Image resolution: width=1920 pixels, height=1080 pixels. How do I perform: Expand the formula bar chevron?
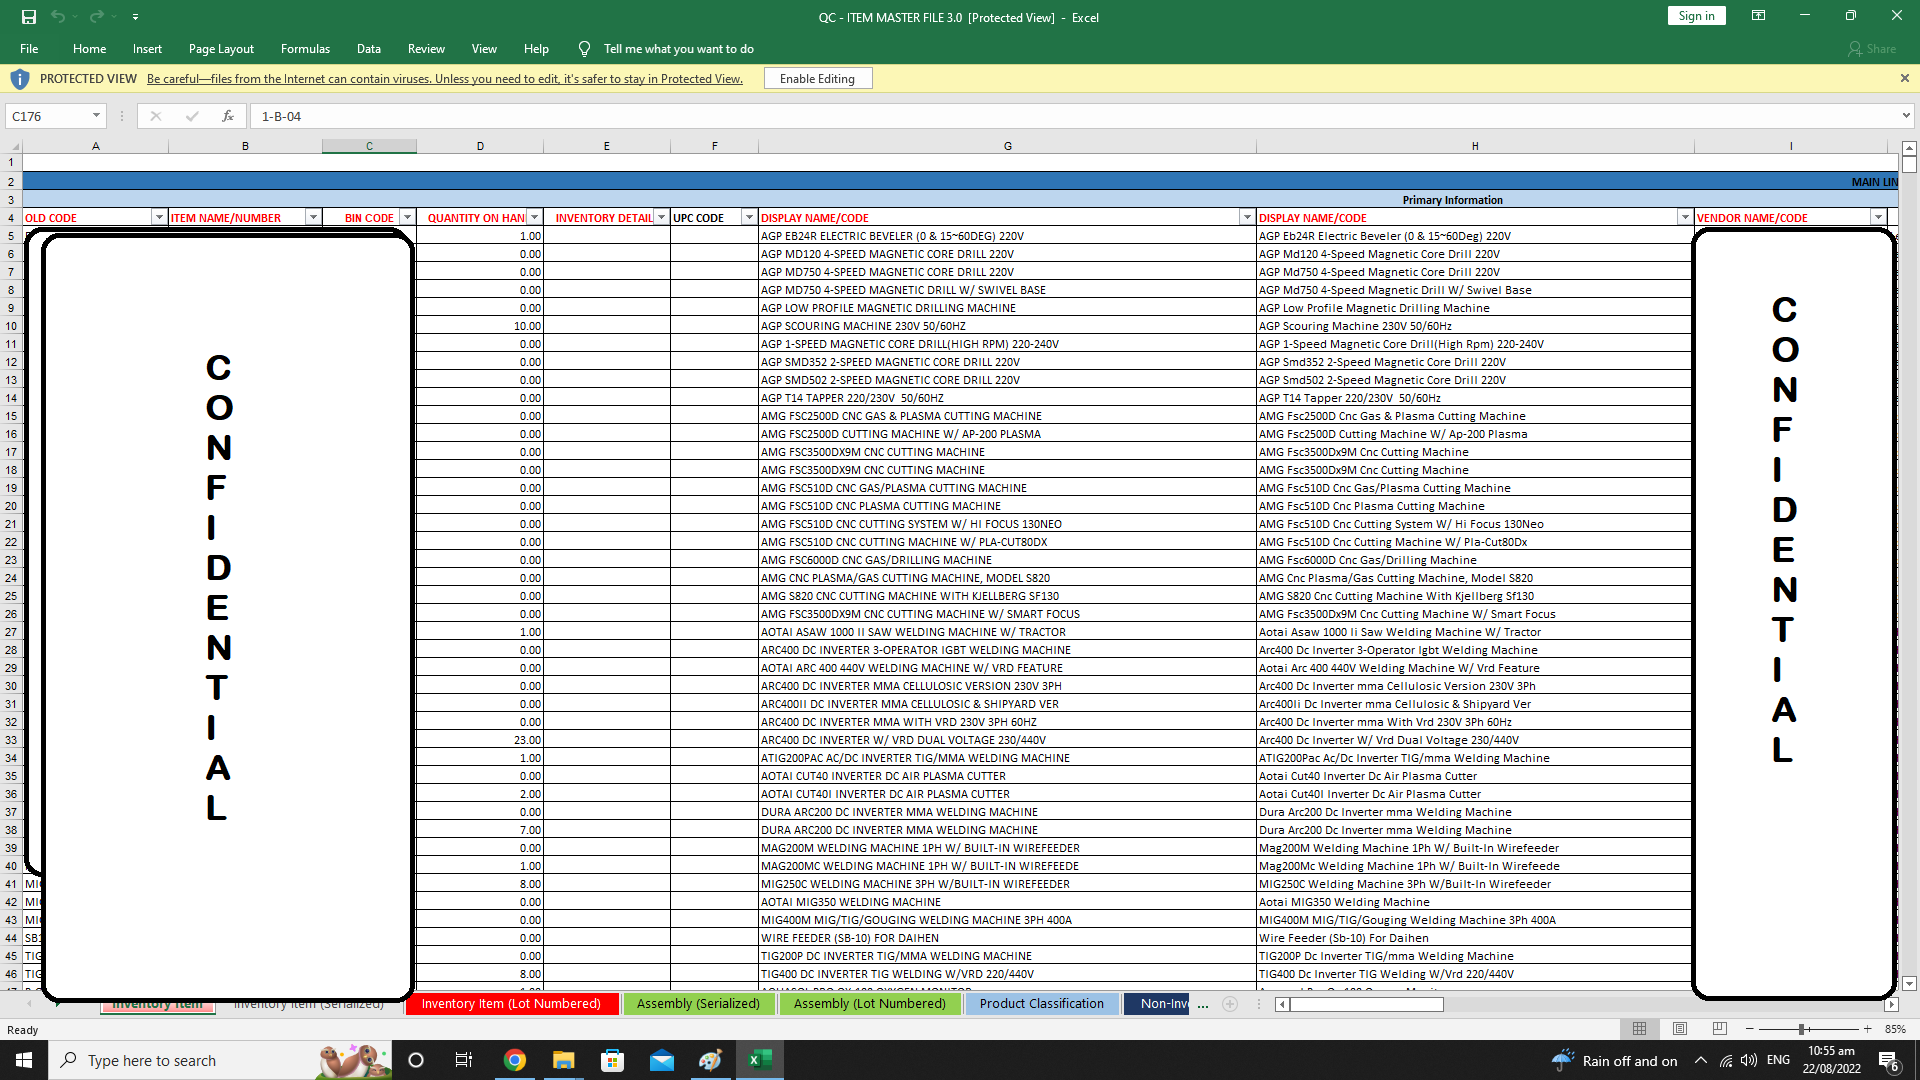1906,116
